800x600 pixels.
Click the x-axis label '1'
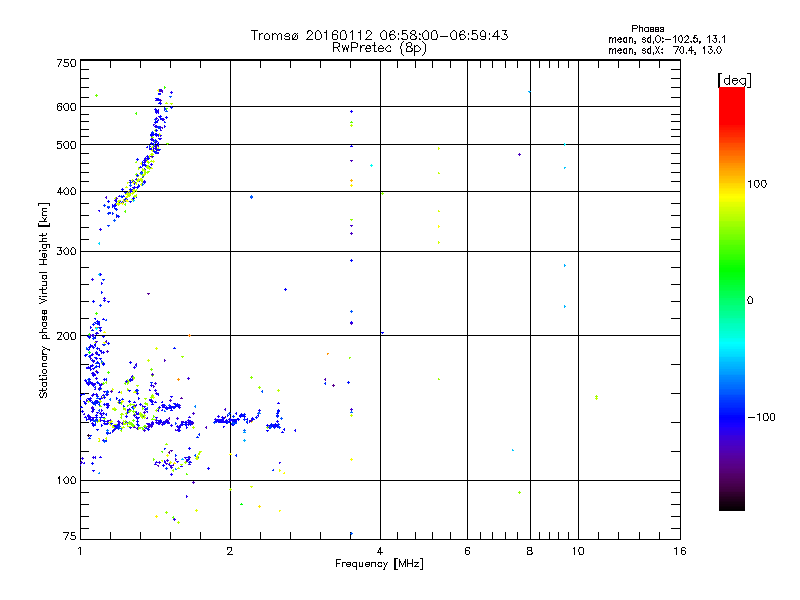coord(80,551)
